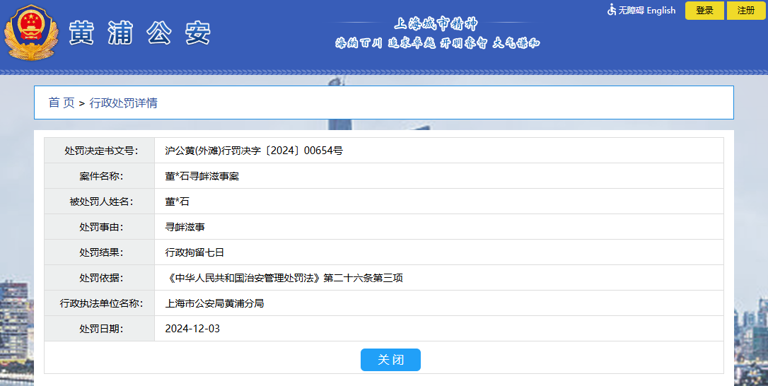Viewport: 768px width, 386px height.
Task: Click the 处罚事由 value 寻衅滋事
Action: pyautogui.click(x=185, y=227)
